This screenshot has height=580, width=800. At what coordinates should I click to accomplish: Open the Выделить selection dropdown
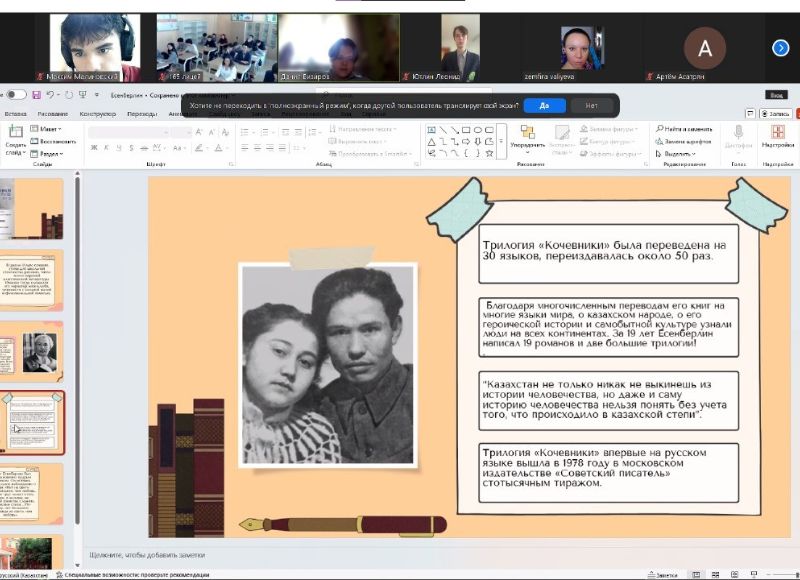[x=680, y=154]
